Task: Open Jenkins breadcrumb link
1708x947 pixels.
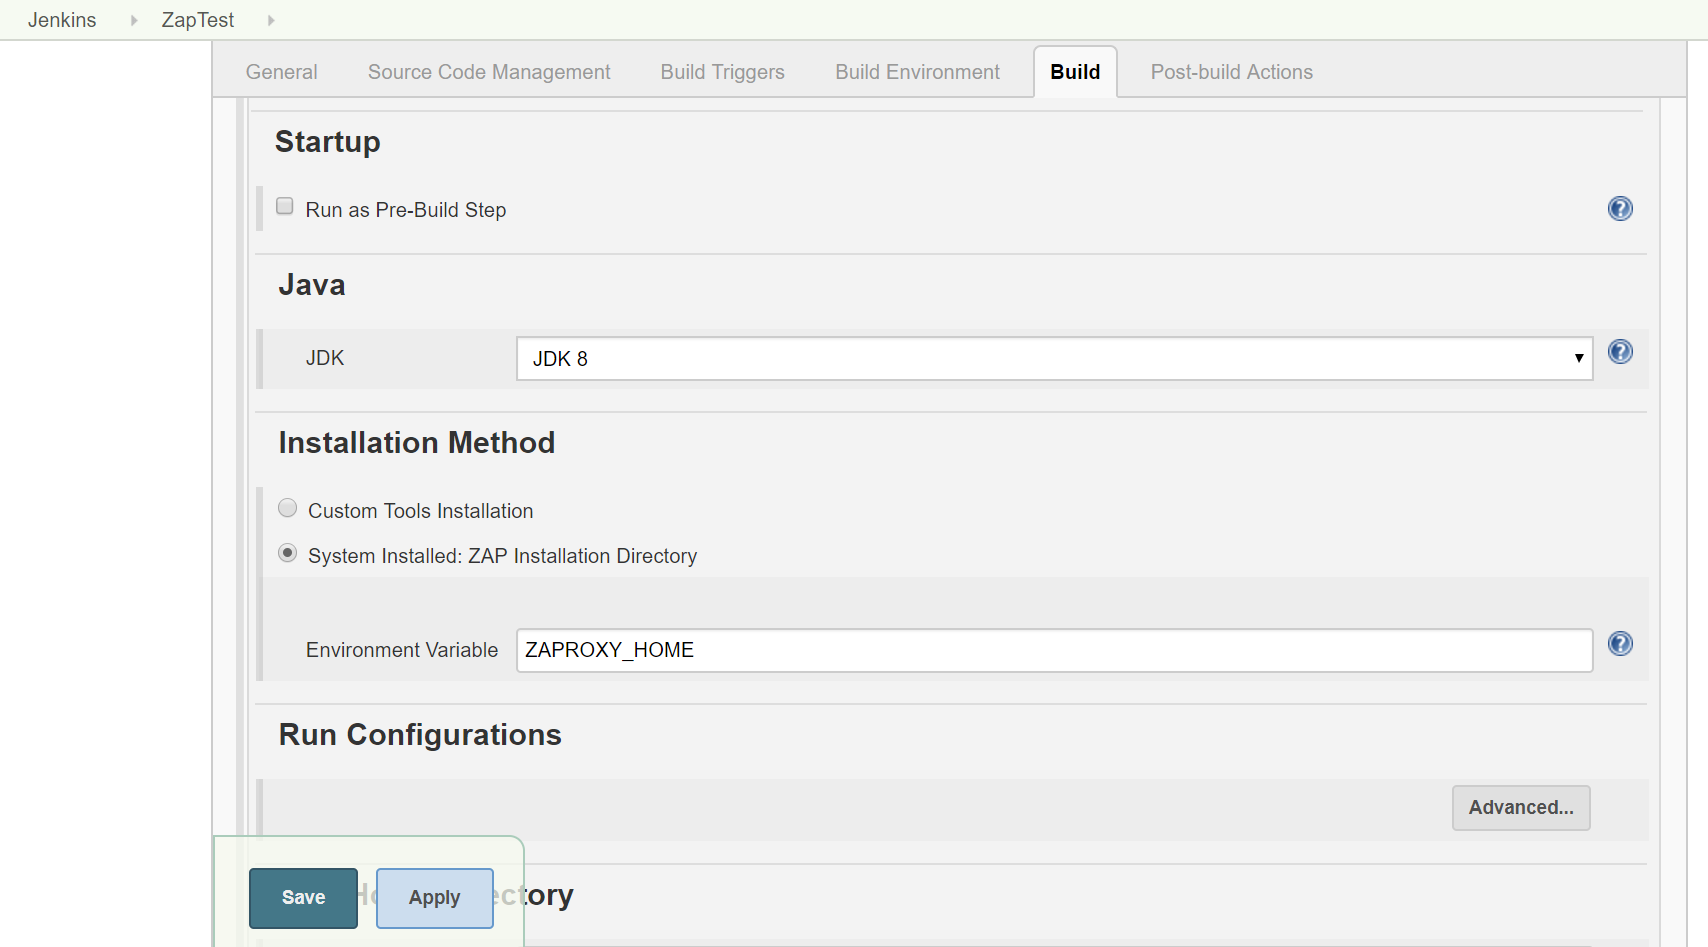Action: 62,20
